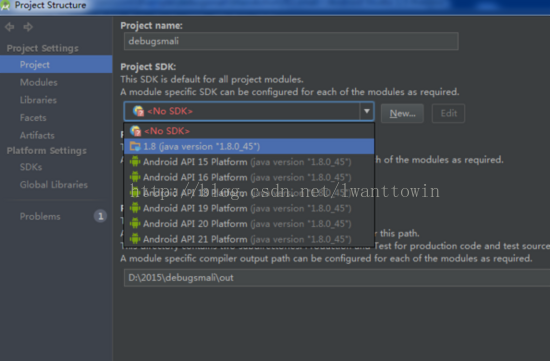Click the Android icon beside API 16 Platform
The width and height of the screenshot is (550, 361).
[x=135, y=177]
